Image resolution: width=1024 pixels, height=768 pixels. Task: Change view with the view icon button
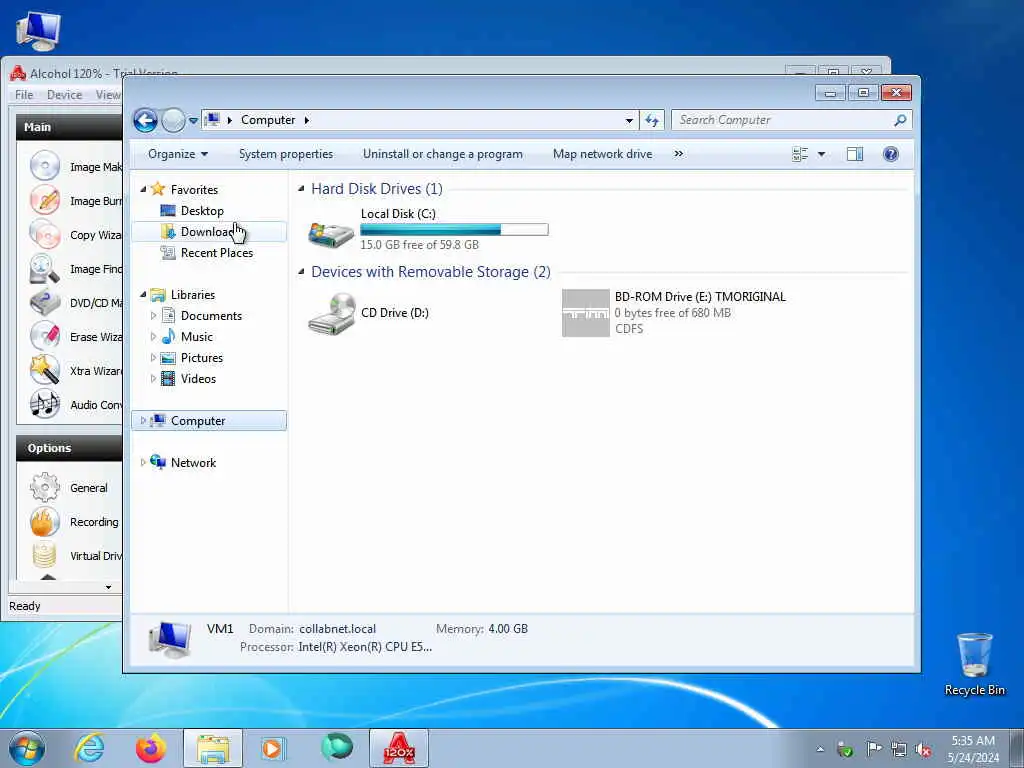click(800, 154)
